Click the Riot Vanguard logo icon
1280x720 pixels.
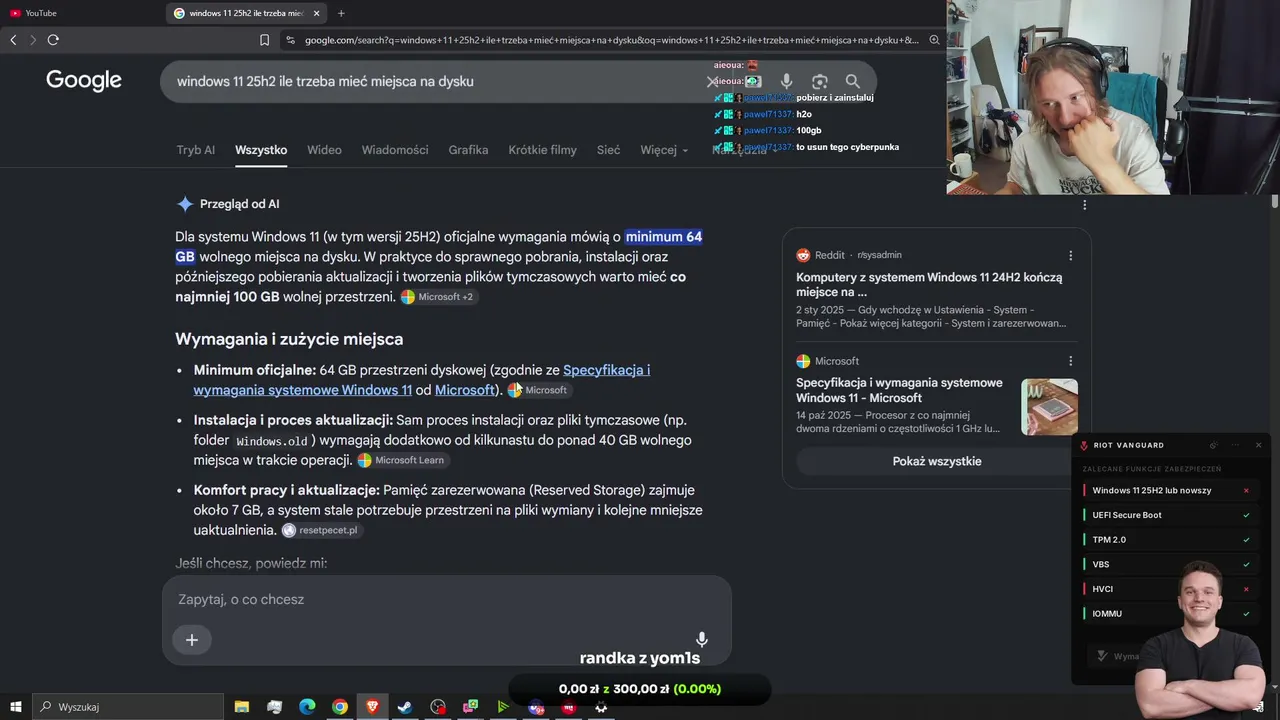point(1084,445)
